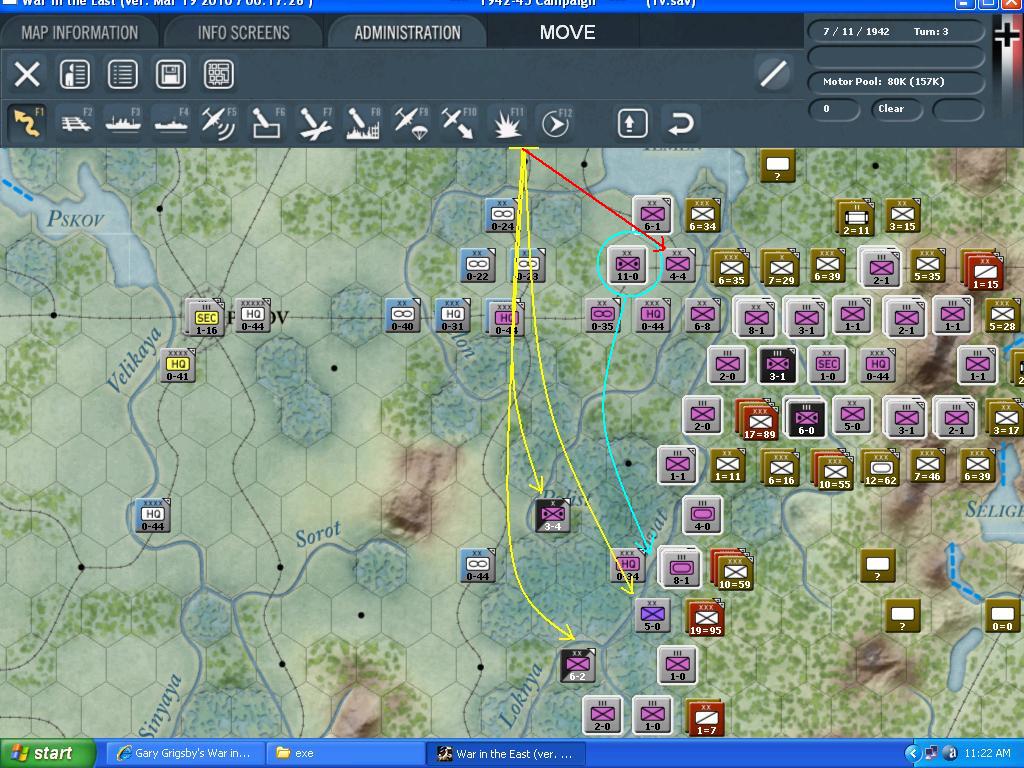1024x768 pixels.
Task: Click the F12 end turn arrow icon
Action: click(554, 122)
